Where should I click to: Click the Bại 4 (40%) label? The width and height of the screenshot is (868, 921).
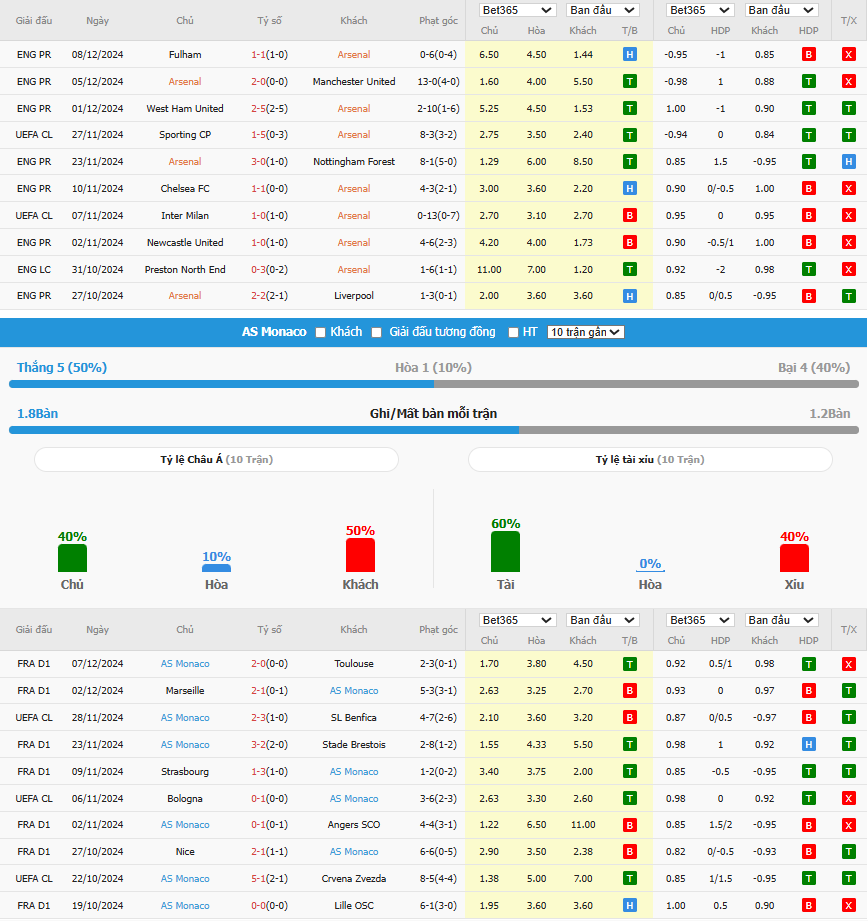pyautogui.click(x=814, y=368)
